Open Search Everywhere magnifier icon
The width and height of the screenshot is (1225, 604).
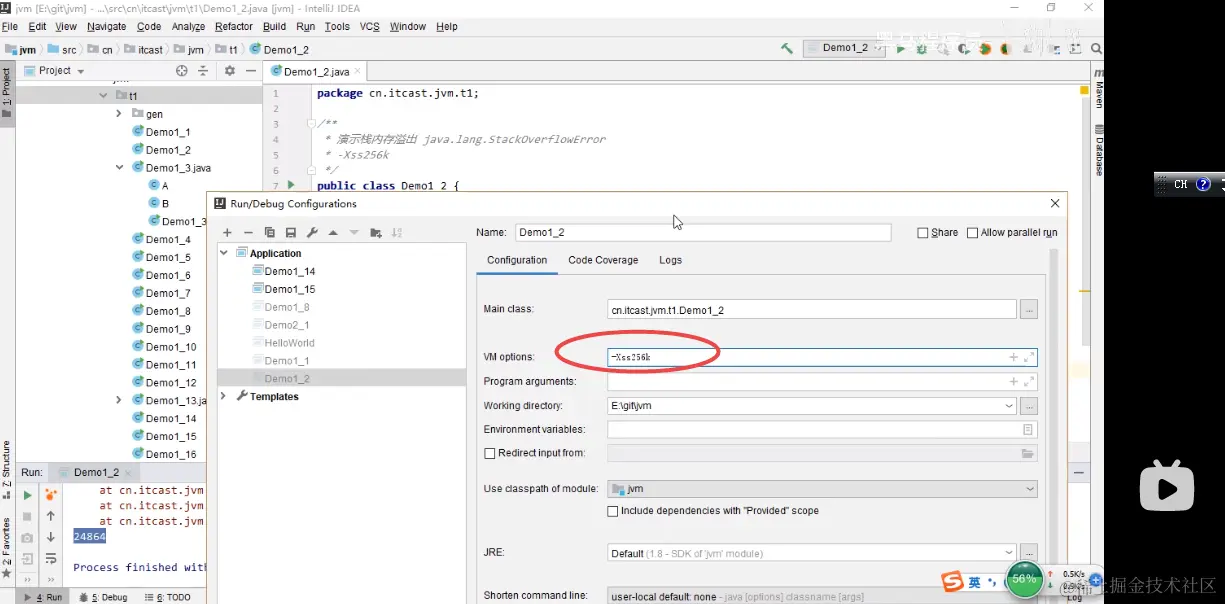coord(1096,49)
